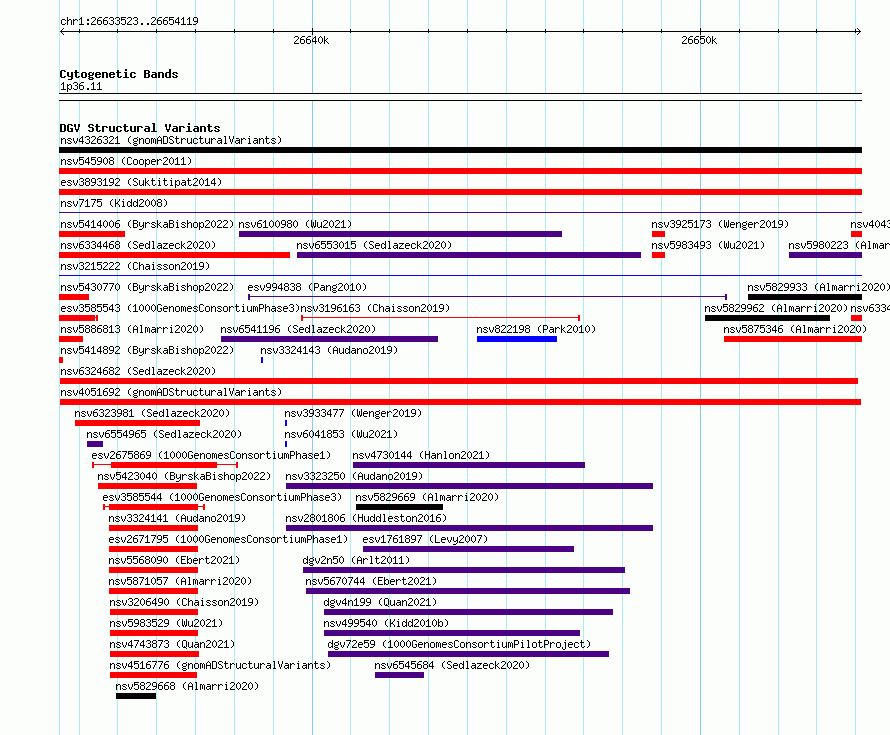The height and width of the screenshot is (735, 890).
Task: Click nsv822198 (Park2010) label
Action: point(536,329)
